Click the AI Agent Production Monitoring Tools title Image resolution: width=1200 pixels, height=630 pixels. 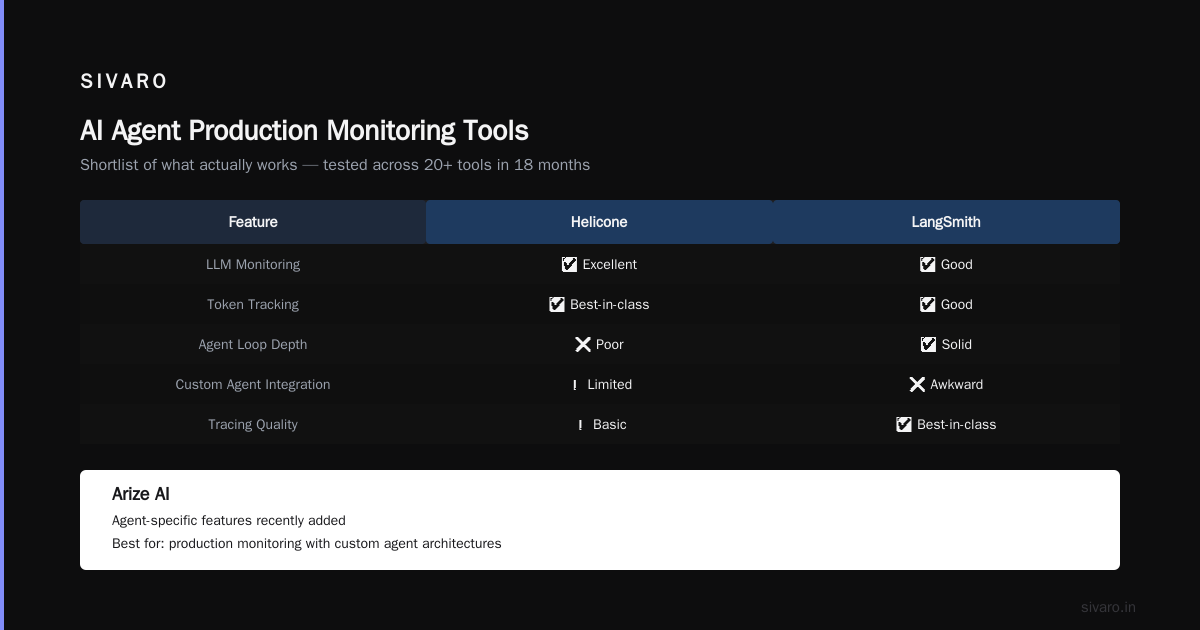click(304, 130)
